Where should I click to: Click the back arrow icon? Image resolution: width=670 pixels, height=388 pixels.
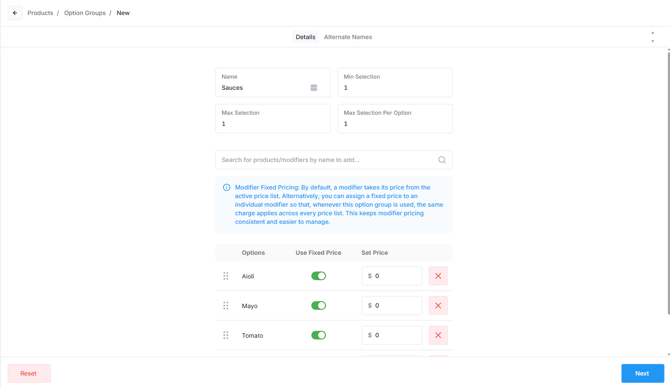[x=15, y=13]
